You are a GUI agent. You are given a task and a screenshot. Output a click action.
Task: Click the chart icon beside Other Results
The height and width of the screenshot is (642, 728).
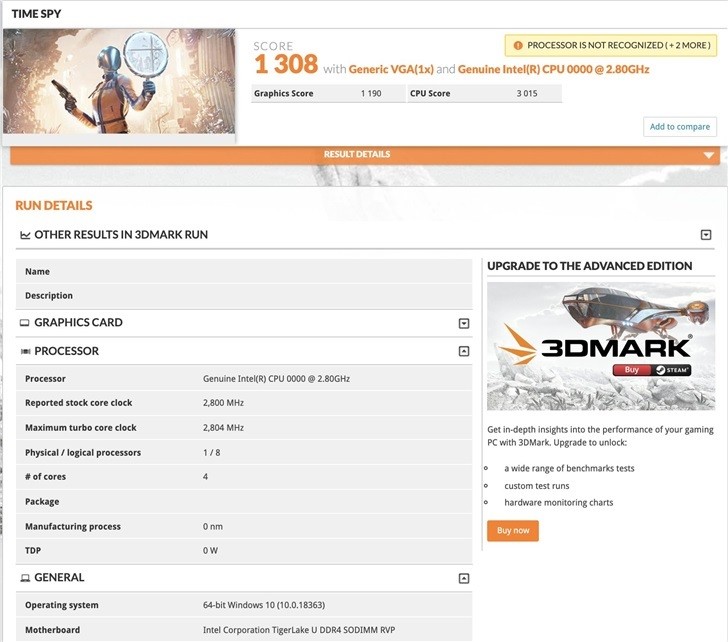point(25,235)
